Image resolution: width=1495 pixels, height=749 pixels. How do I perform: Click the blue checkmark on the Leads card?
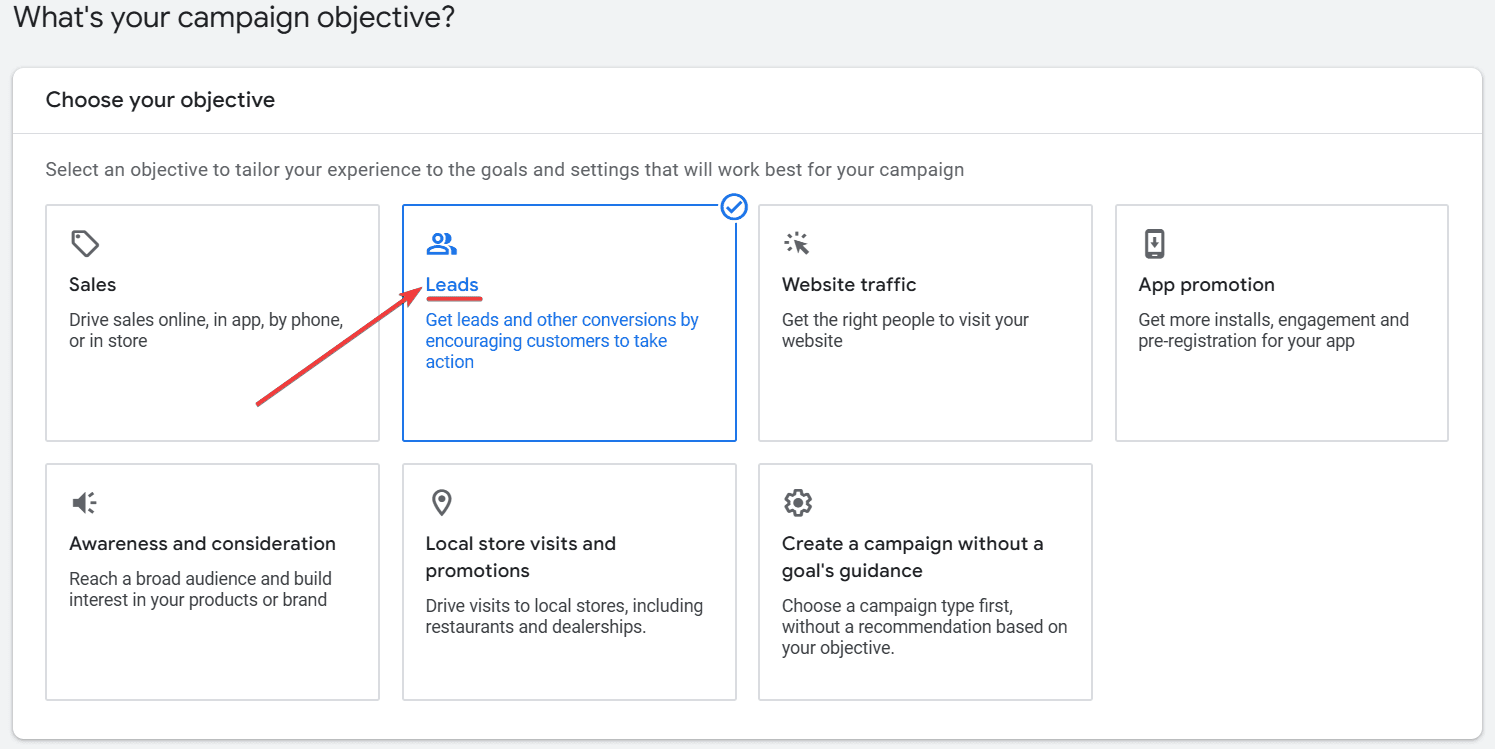[734, 207]
